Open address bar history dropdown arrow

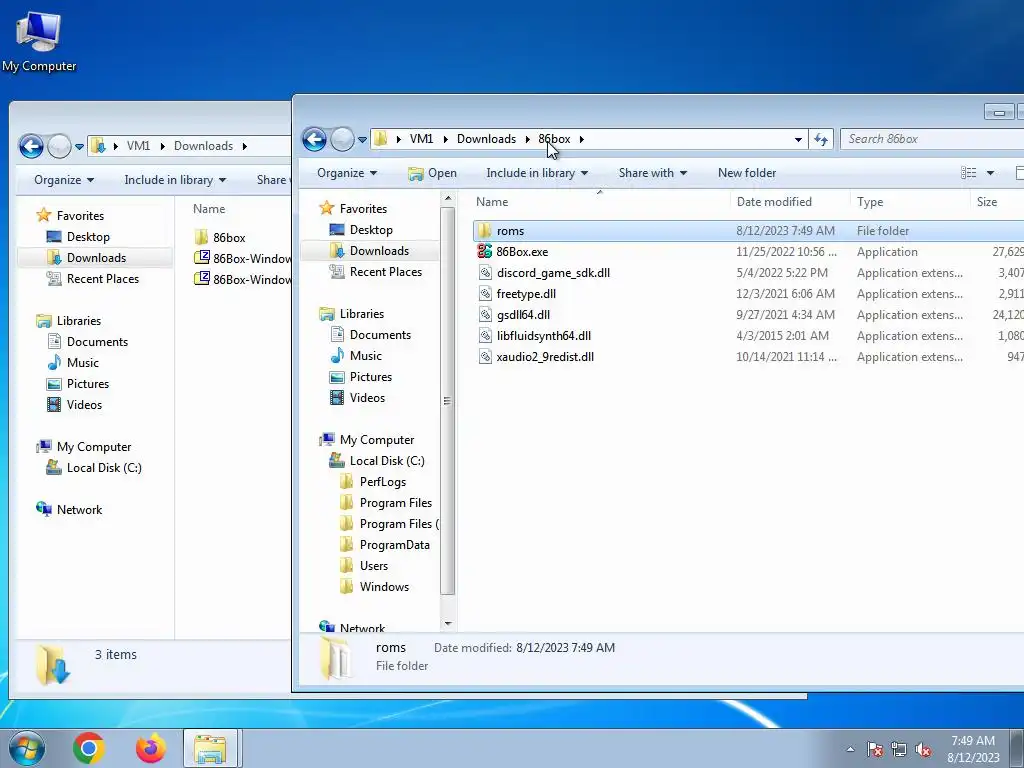click(x=798, y=139)
